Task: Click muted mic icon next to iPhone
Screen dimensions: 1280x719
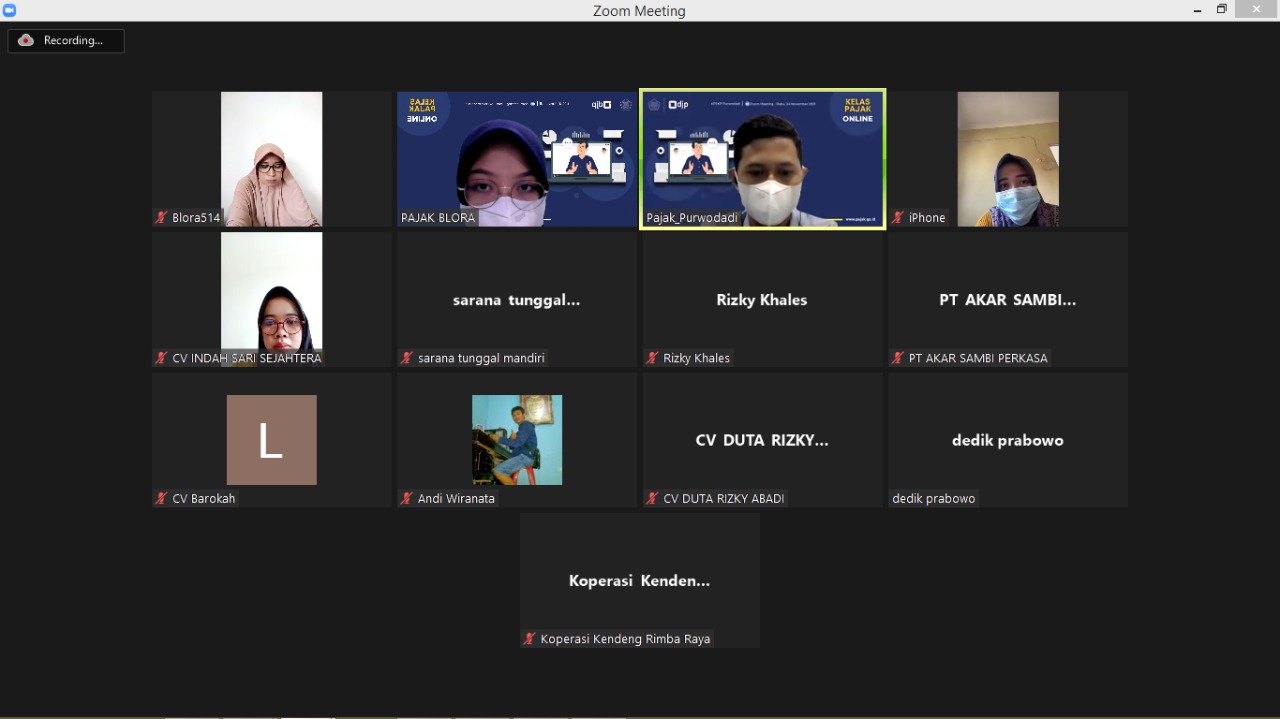Action: 898,218
